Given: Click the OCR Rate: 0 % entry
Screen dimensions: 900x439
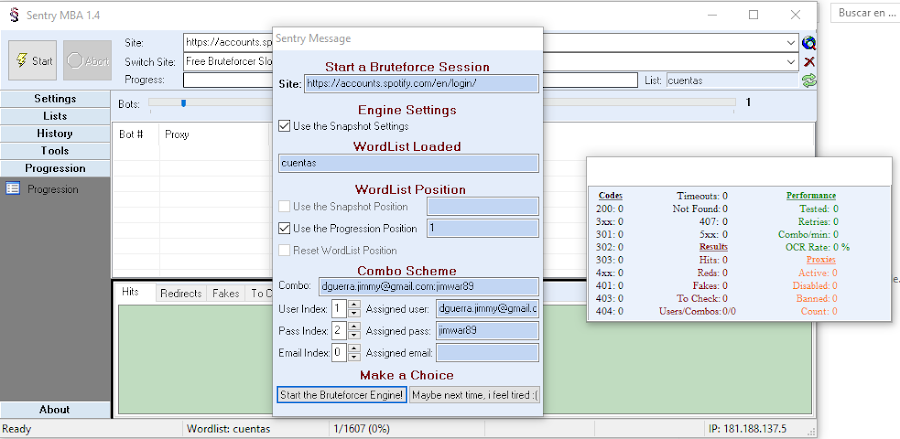Looking at the screenshot, I should pos(817,247).
